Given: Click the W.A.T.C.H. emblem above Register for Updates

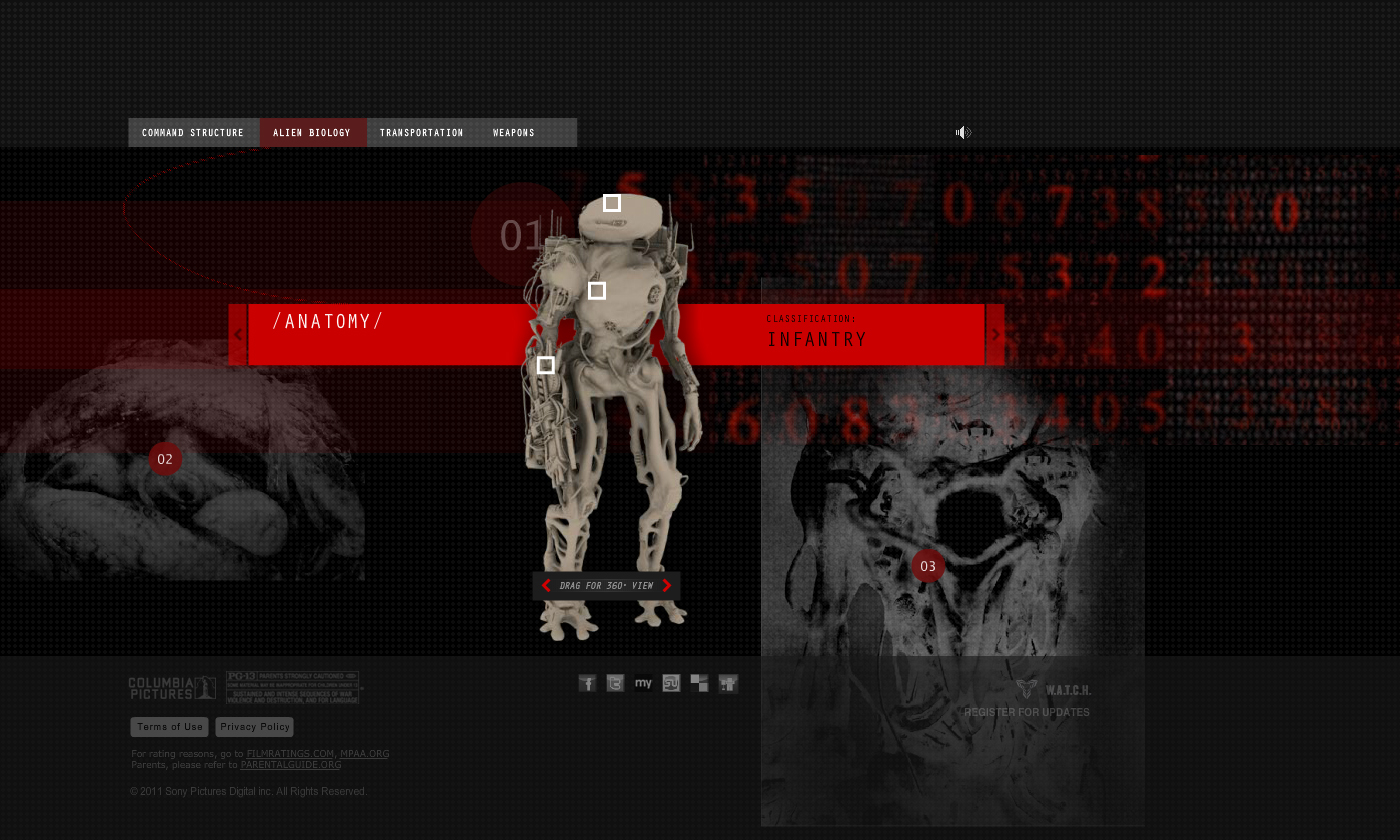Looking at the screenshot, I should pos(1026,688).
